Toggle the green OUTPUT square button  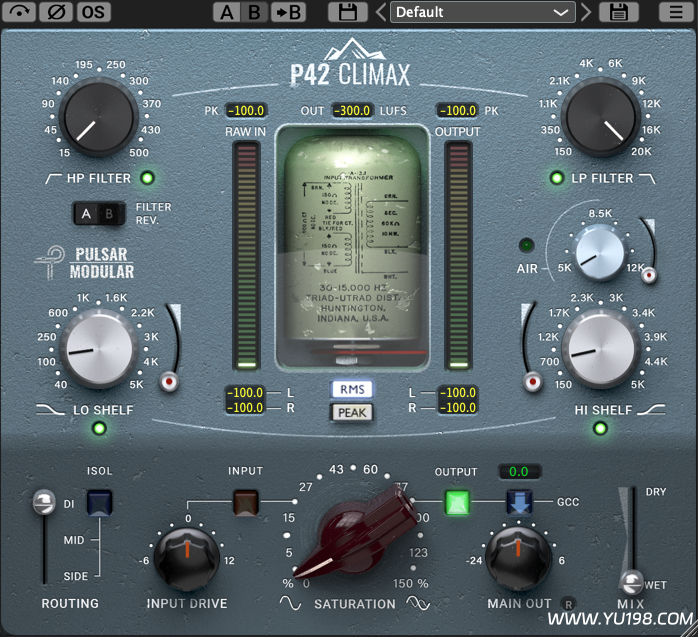[457, 503]
